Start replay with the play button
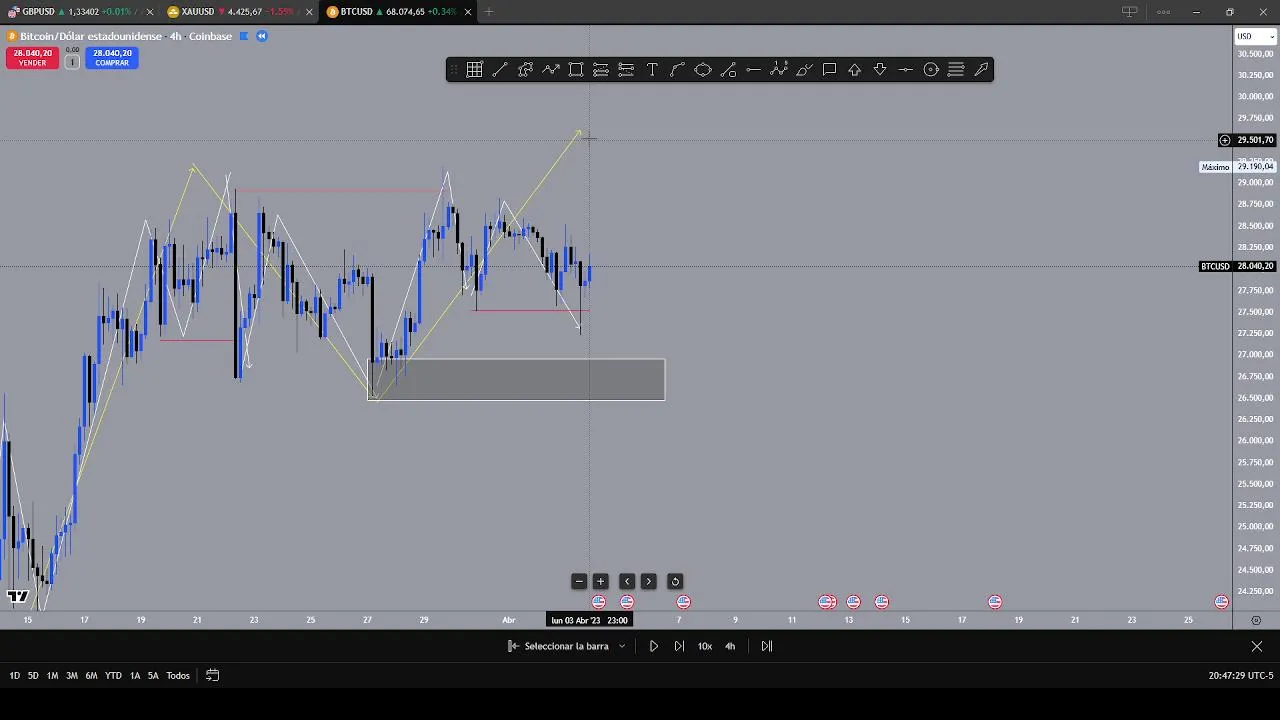 654,646
